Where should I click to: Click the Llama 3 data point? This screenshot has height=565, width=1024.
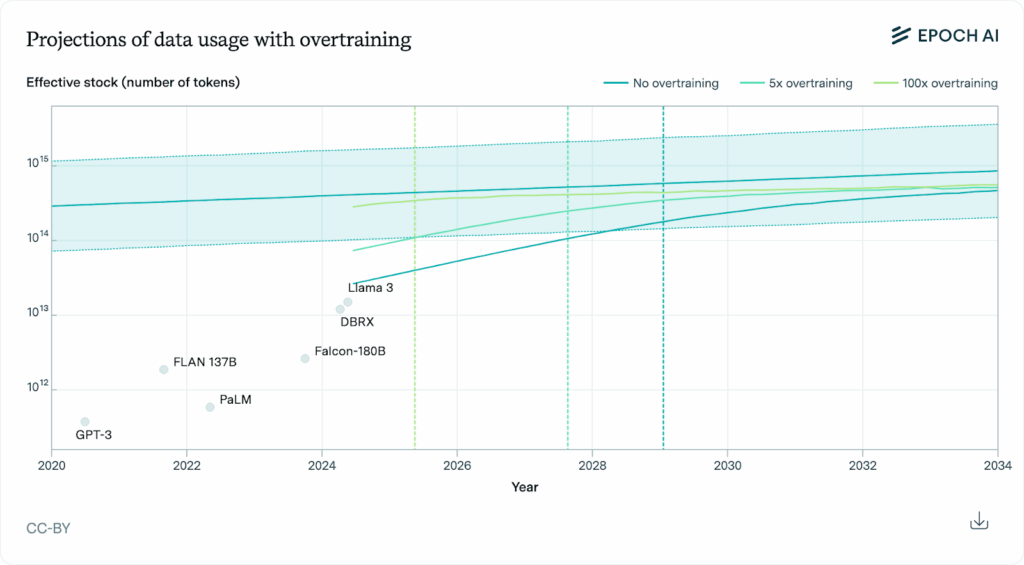pyautogui.click(x=348, y=302)
